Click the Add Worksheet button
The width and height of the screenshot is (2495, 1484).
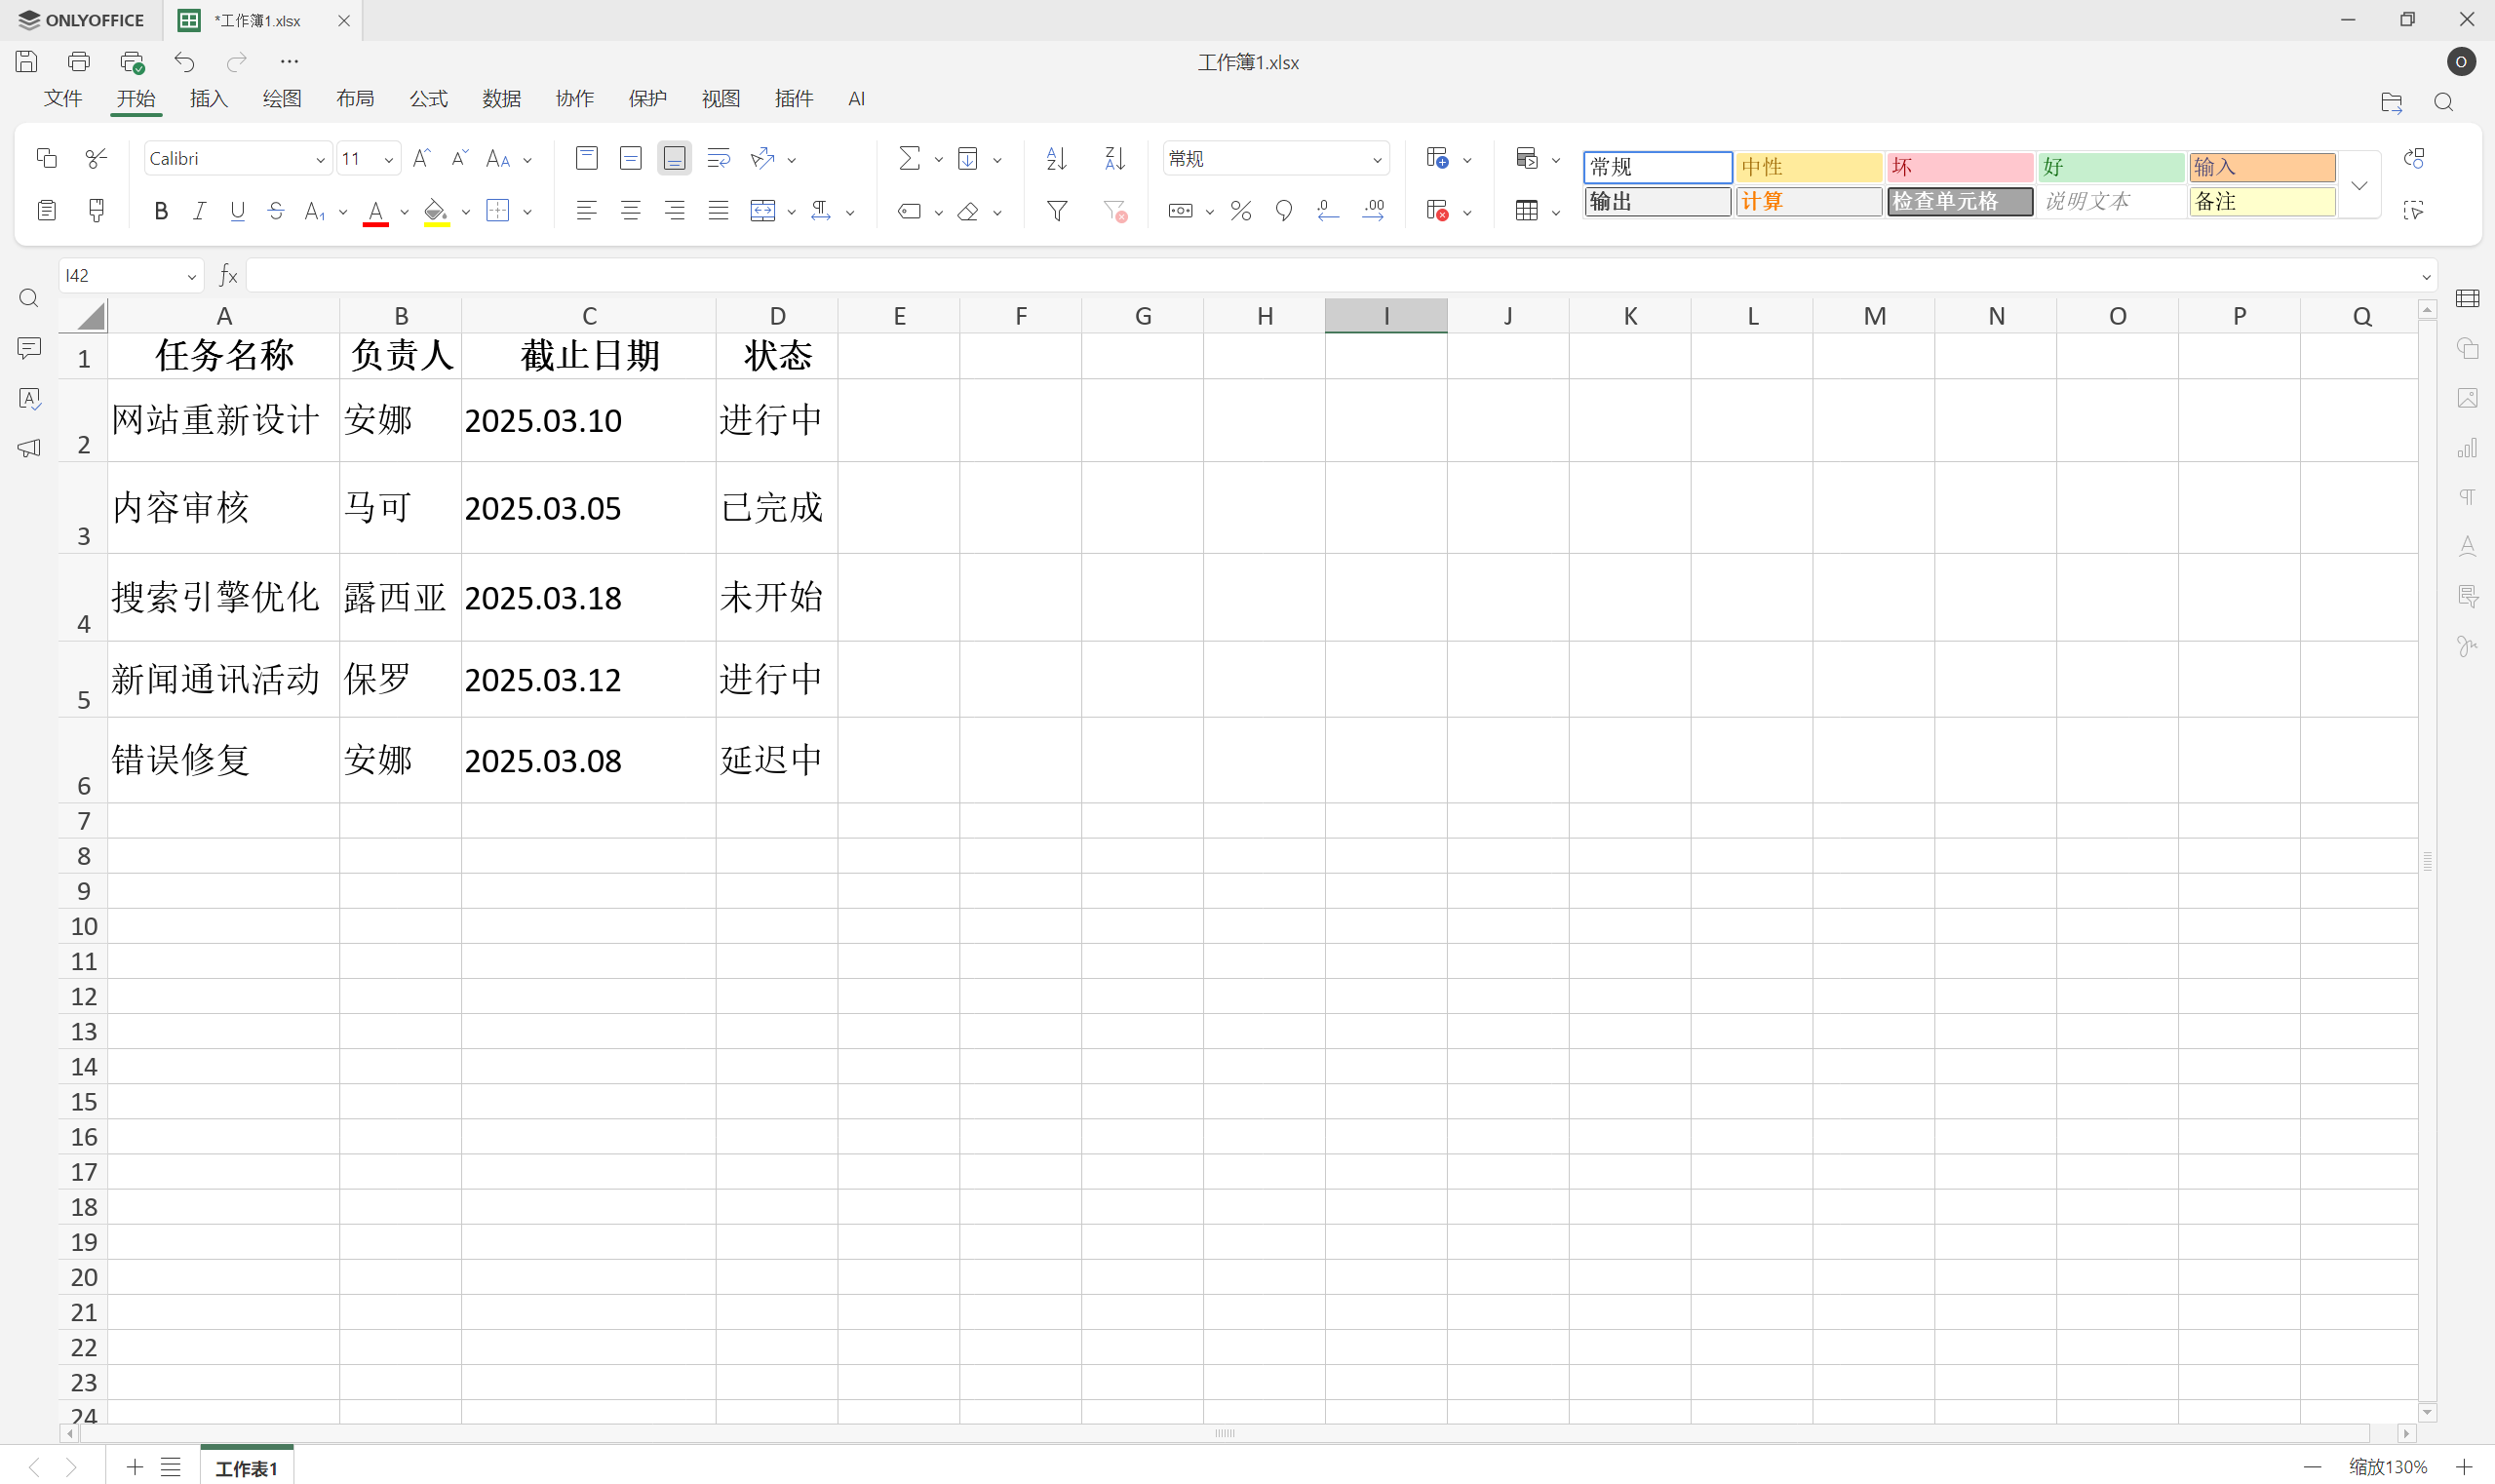point(134,1467)
